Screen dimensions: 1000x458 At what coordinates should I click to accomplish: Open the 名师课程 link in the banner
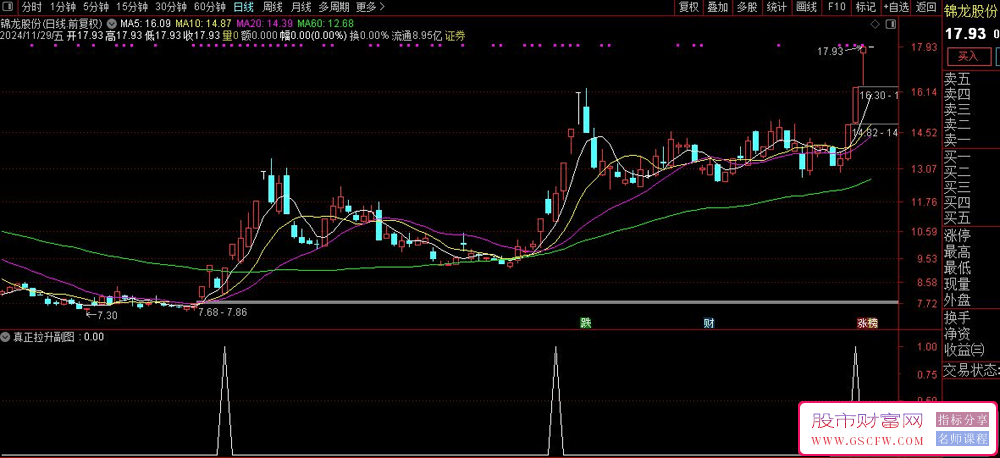click(x=962, y=439)
